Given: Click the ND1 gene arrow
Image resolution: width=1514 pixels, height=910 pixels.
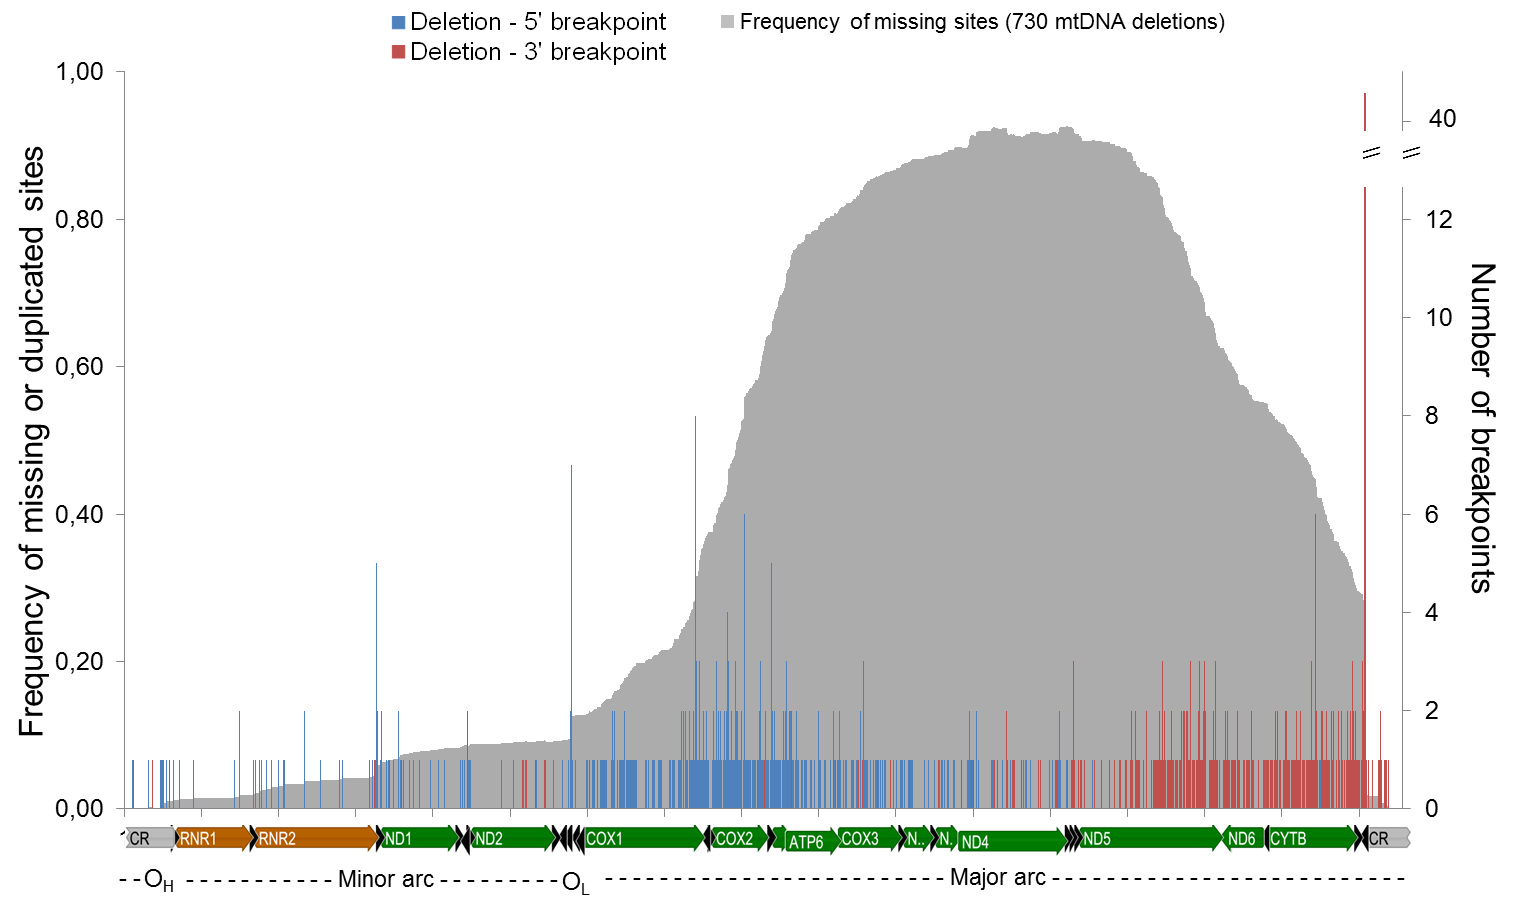Looking at the screenshot, I should [x=416, y=838].
